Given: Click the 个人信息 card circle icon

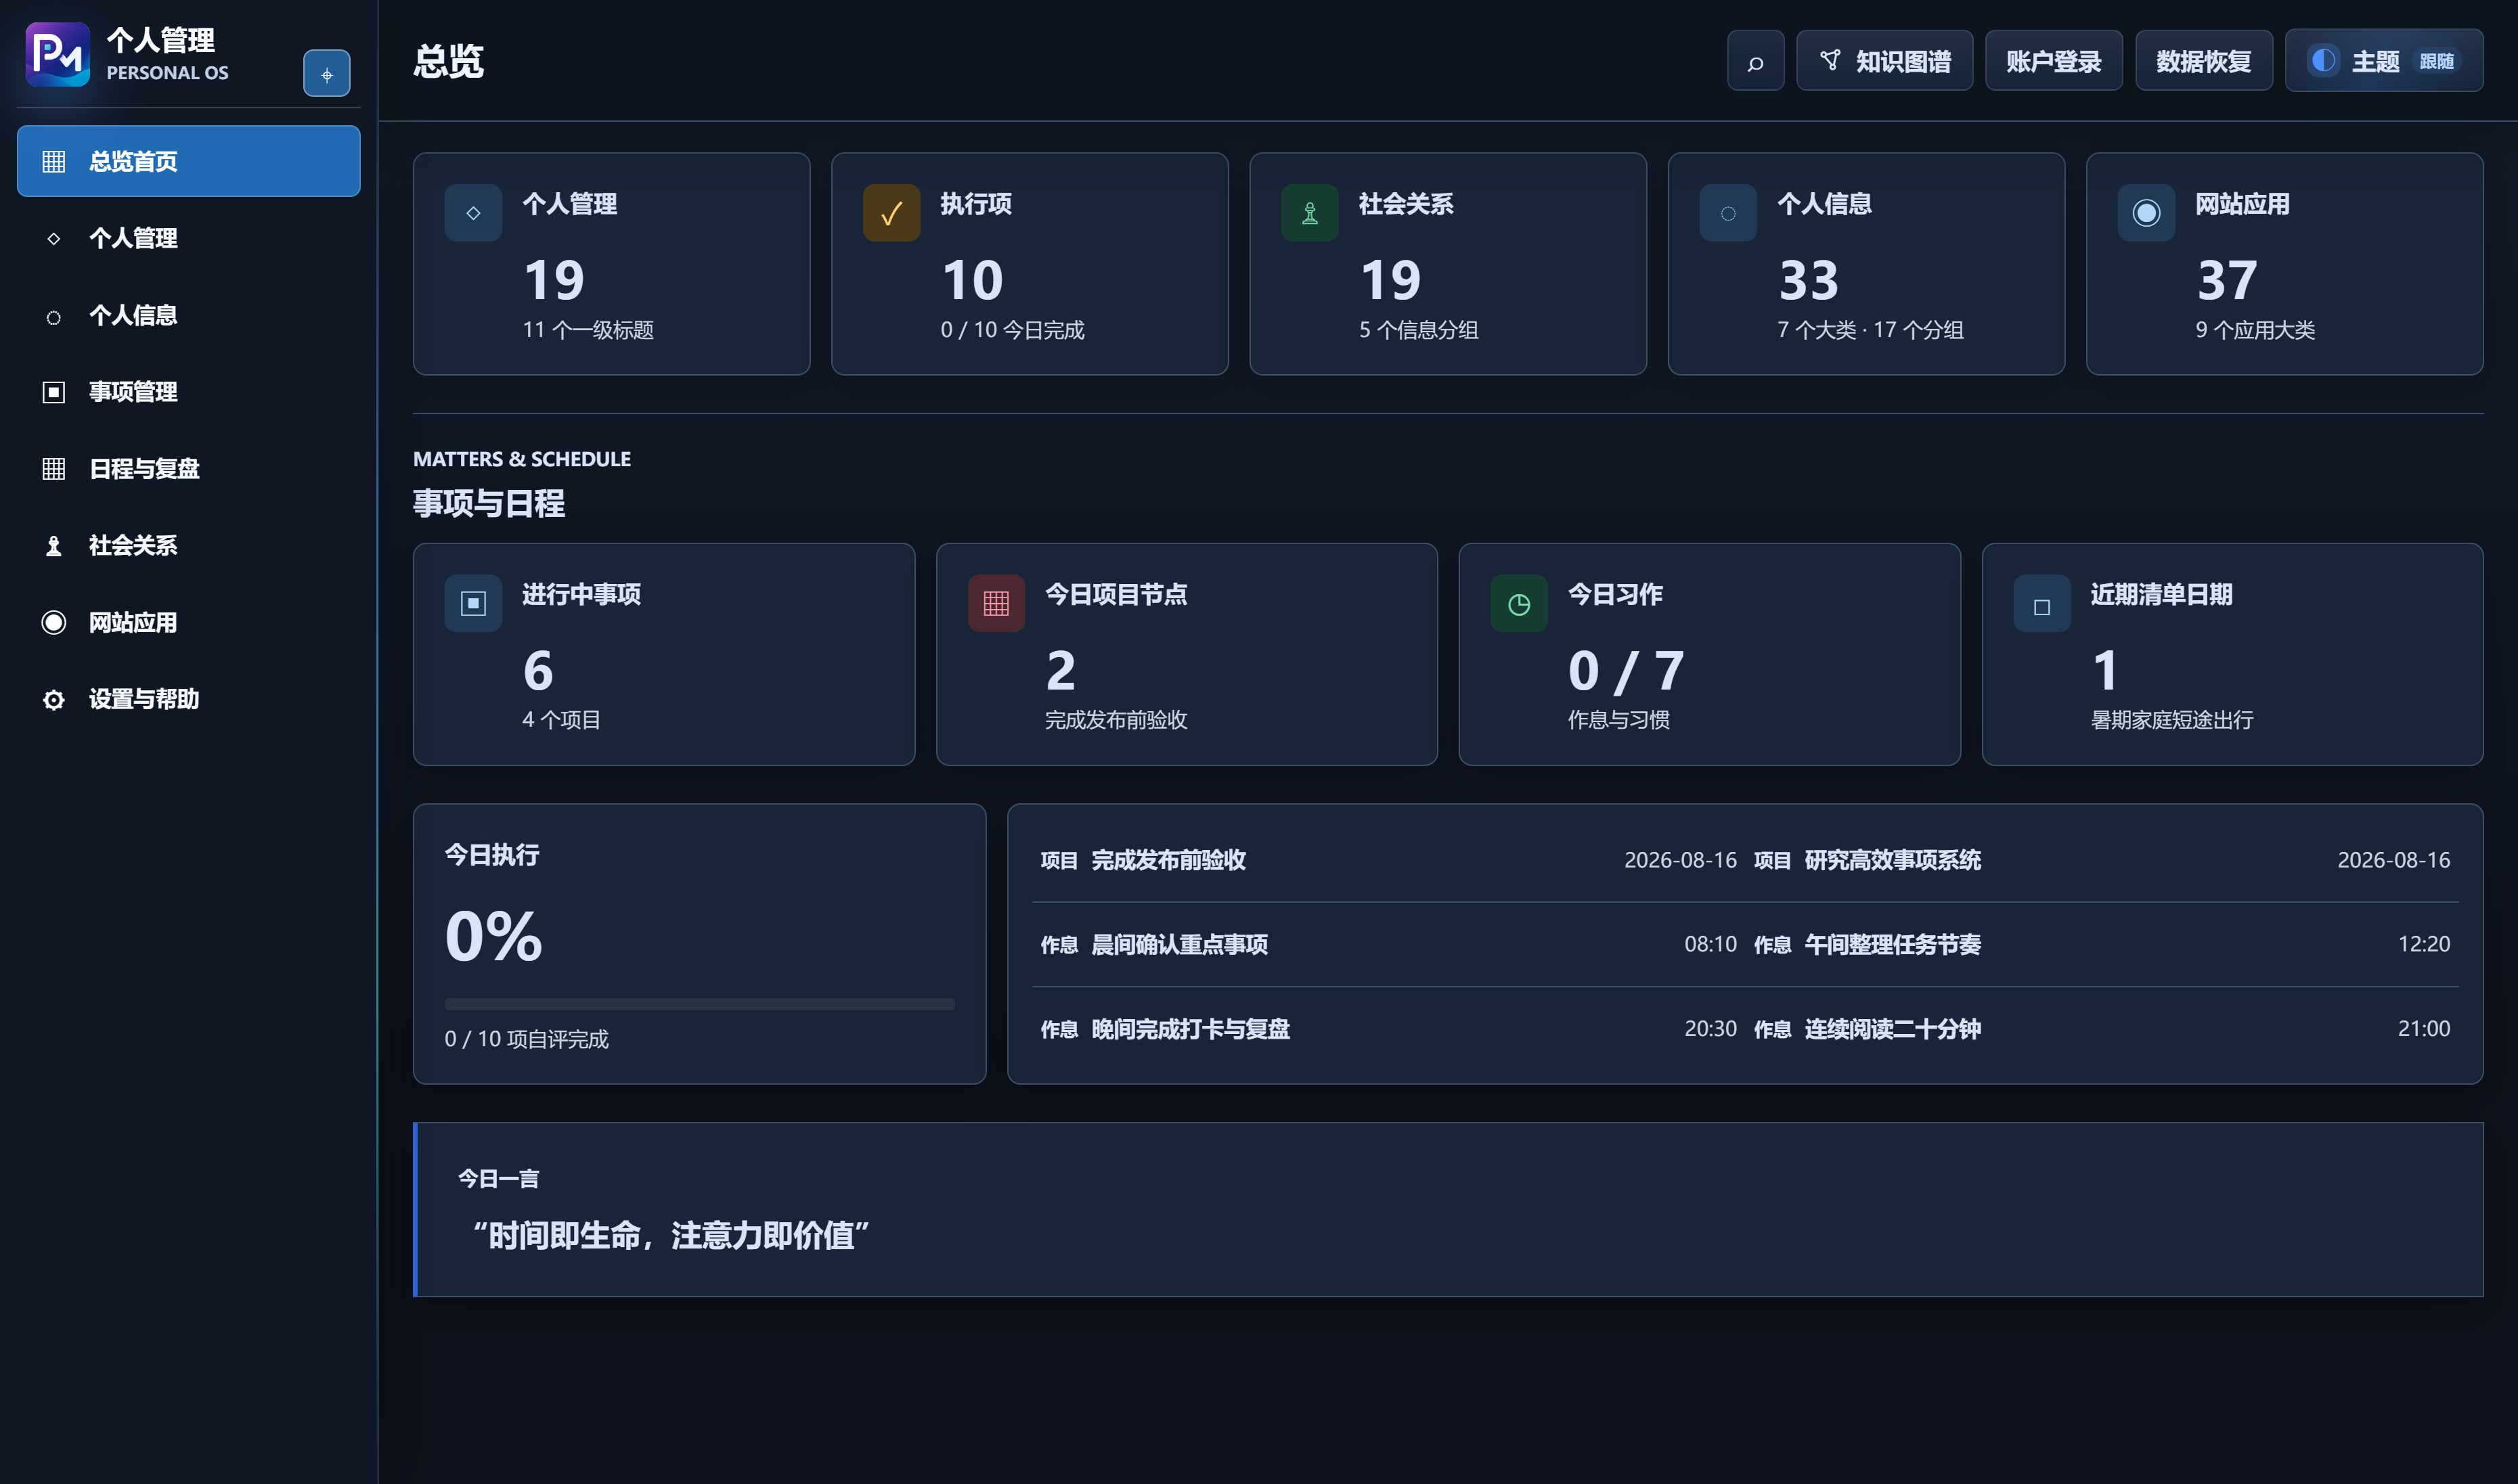Looking at the screenshot, I should tap(1728, 213).
